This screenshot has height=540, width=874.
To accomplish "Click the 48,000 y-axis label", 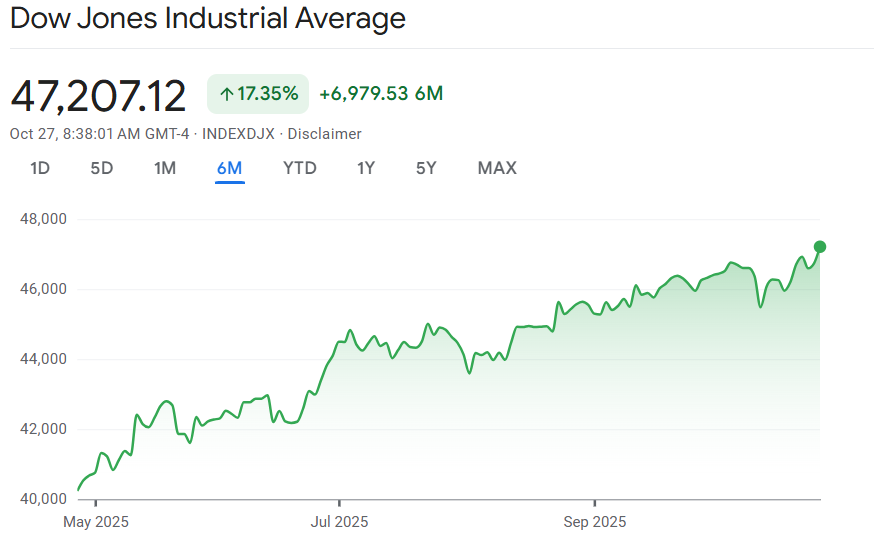I will pyautogui.click(x=42, y=219).
